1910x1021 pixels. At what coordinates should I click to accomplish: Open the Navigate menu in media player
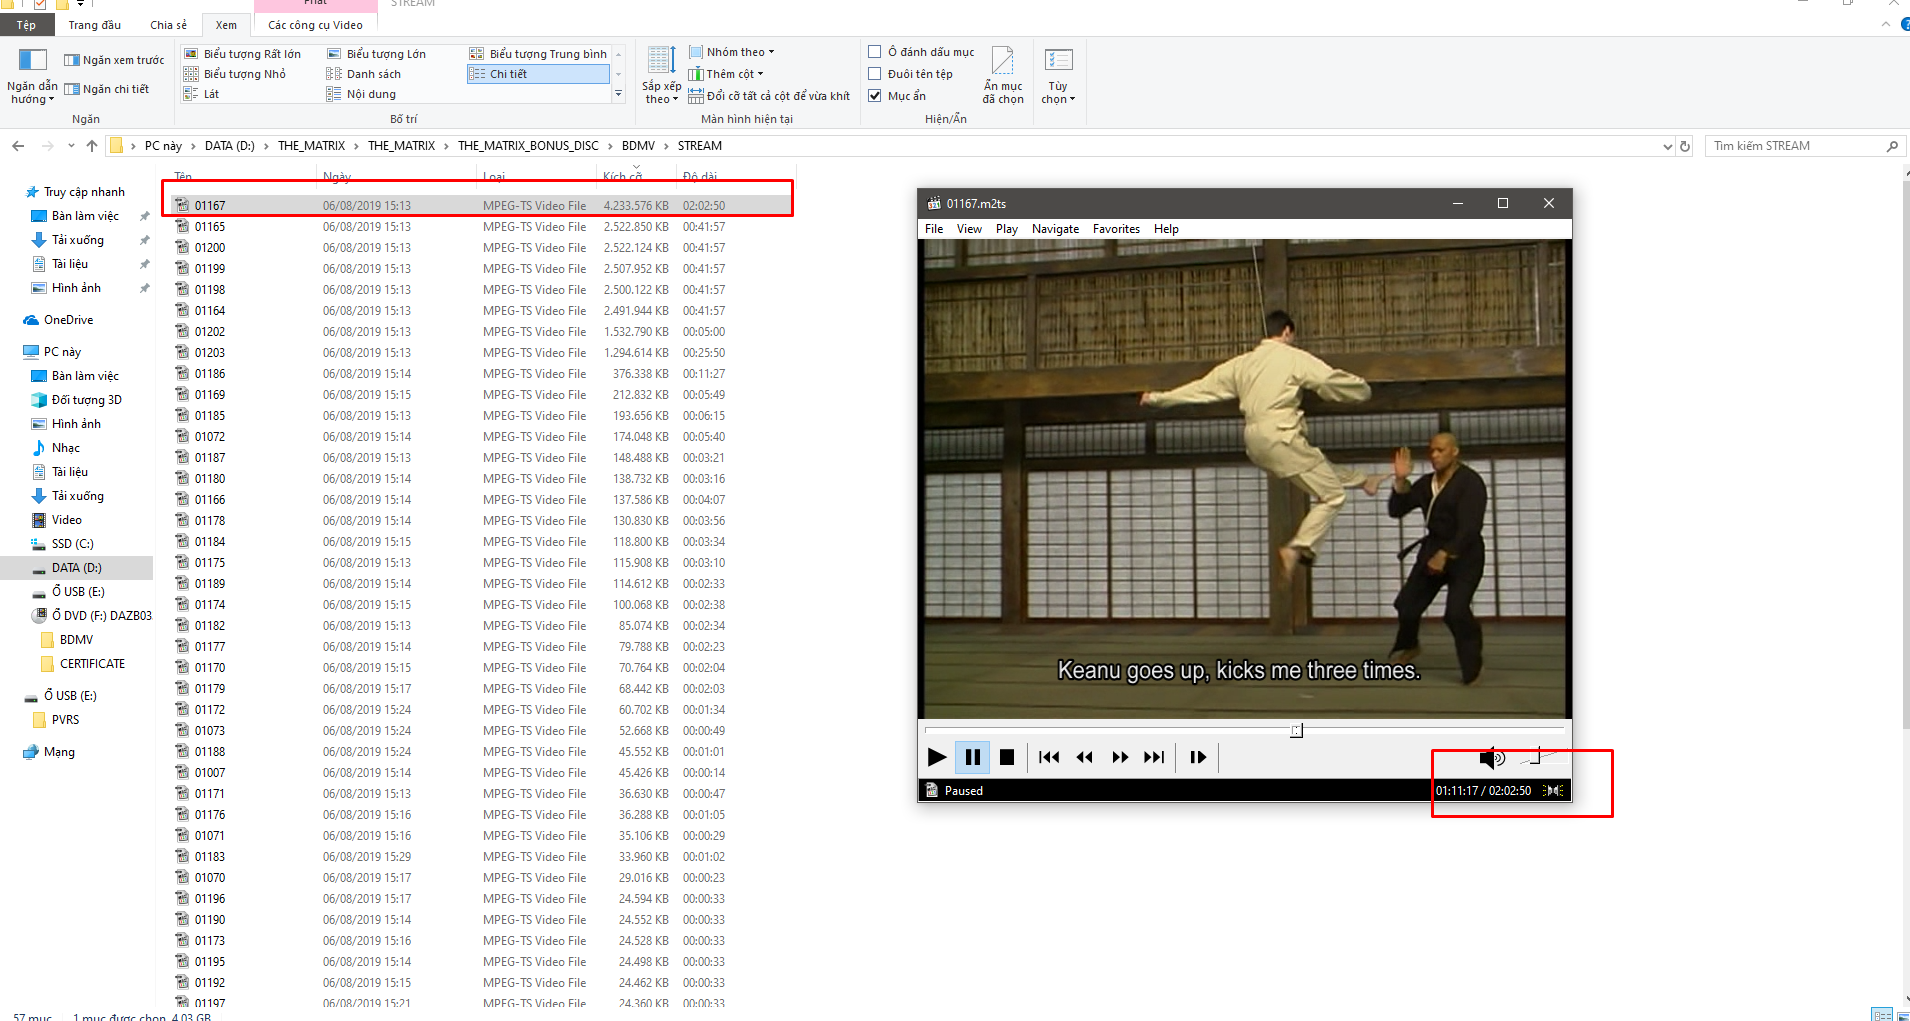pos(1055,229)
